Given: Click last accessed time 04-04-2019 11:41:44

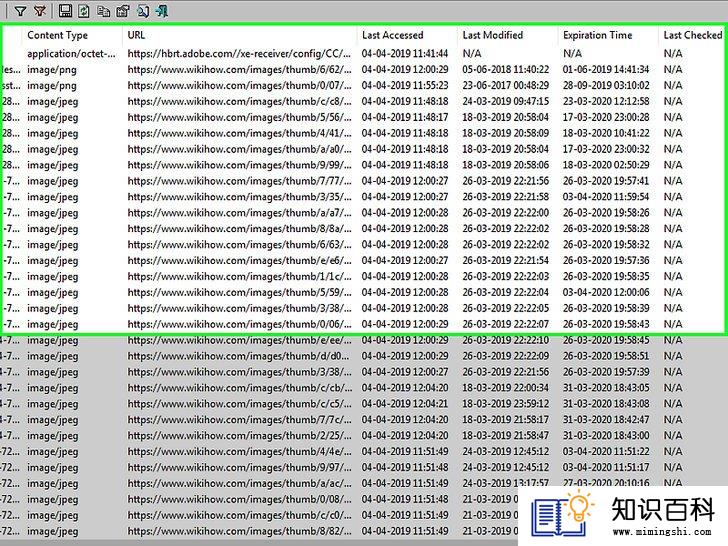Looking at the screenshot, I should pos(405,54).
